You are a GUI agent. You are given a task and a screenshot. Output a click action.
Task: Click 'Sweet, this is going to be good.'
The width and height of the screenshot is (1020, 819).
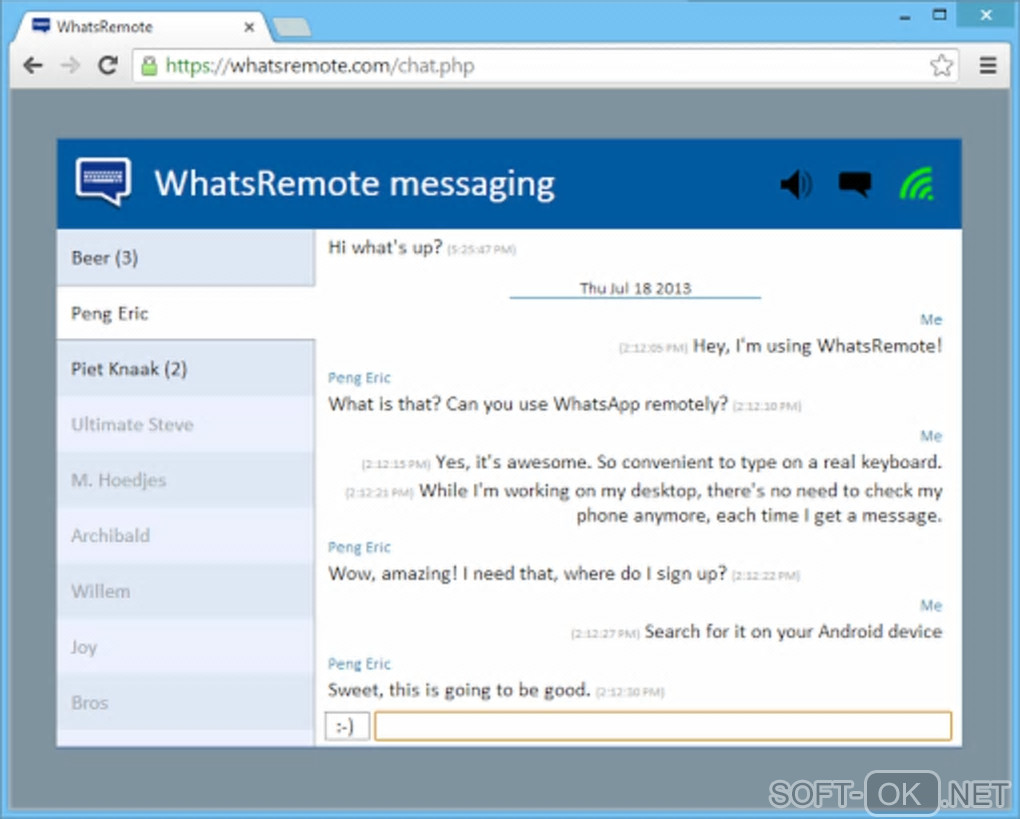pos(459,690)
